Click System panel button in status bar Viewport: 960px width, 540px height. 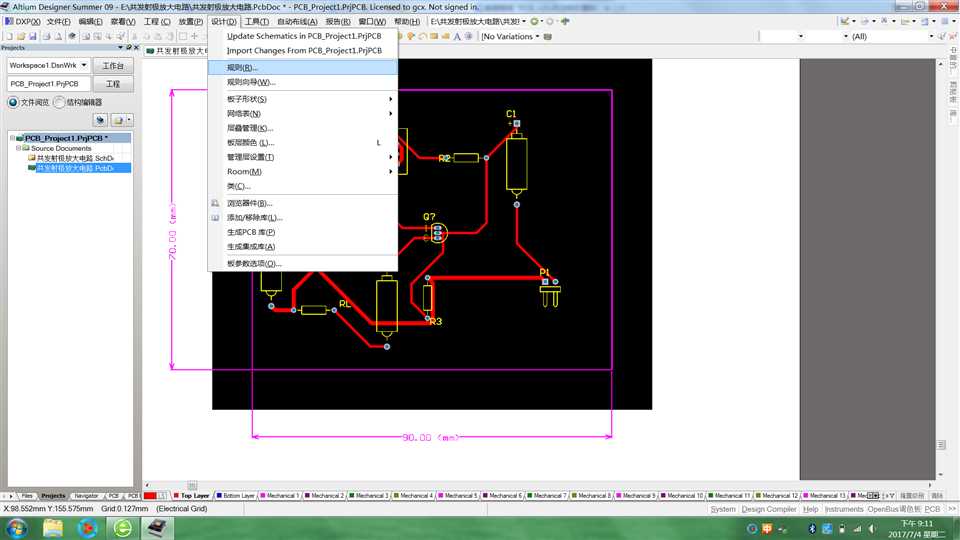pos(723,509)
